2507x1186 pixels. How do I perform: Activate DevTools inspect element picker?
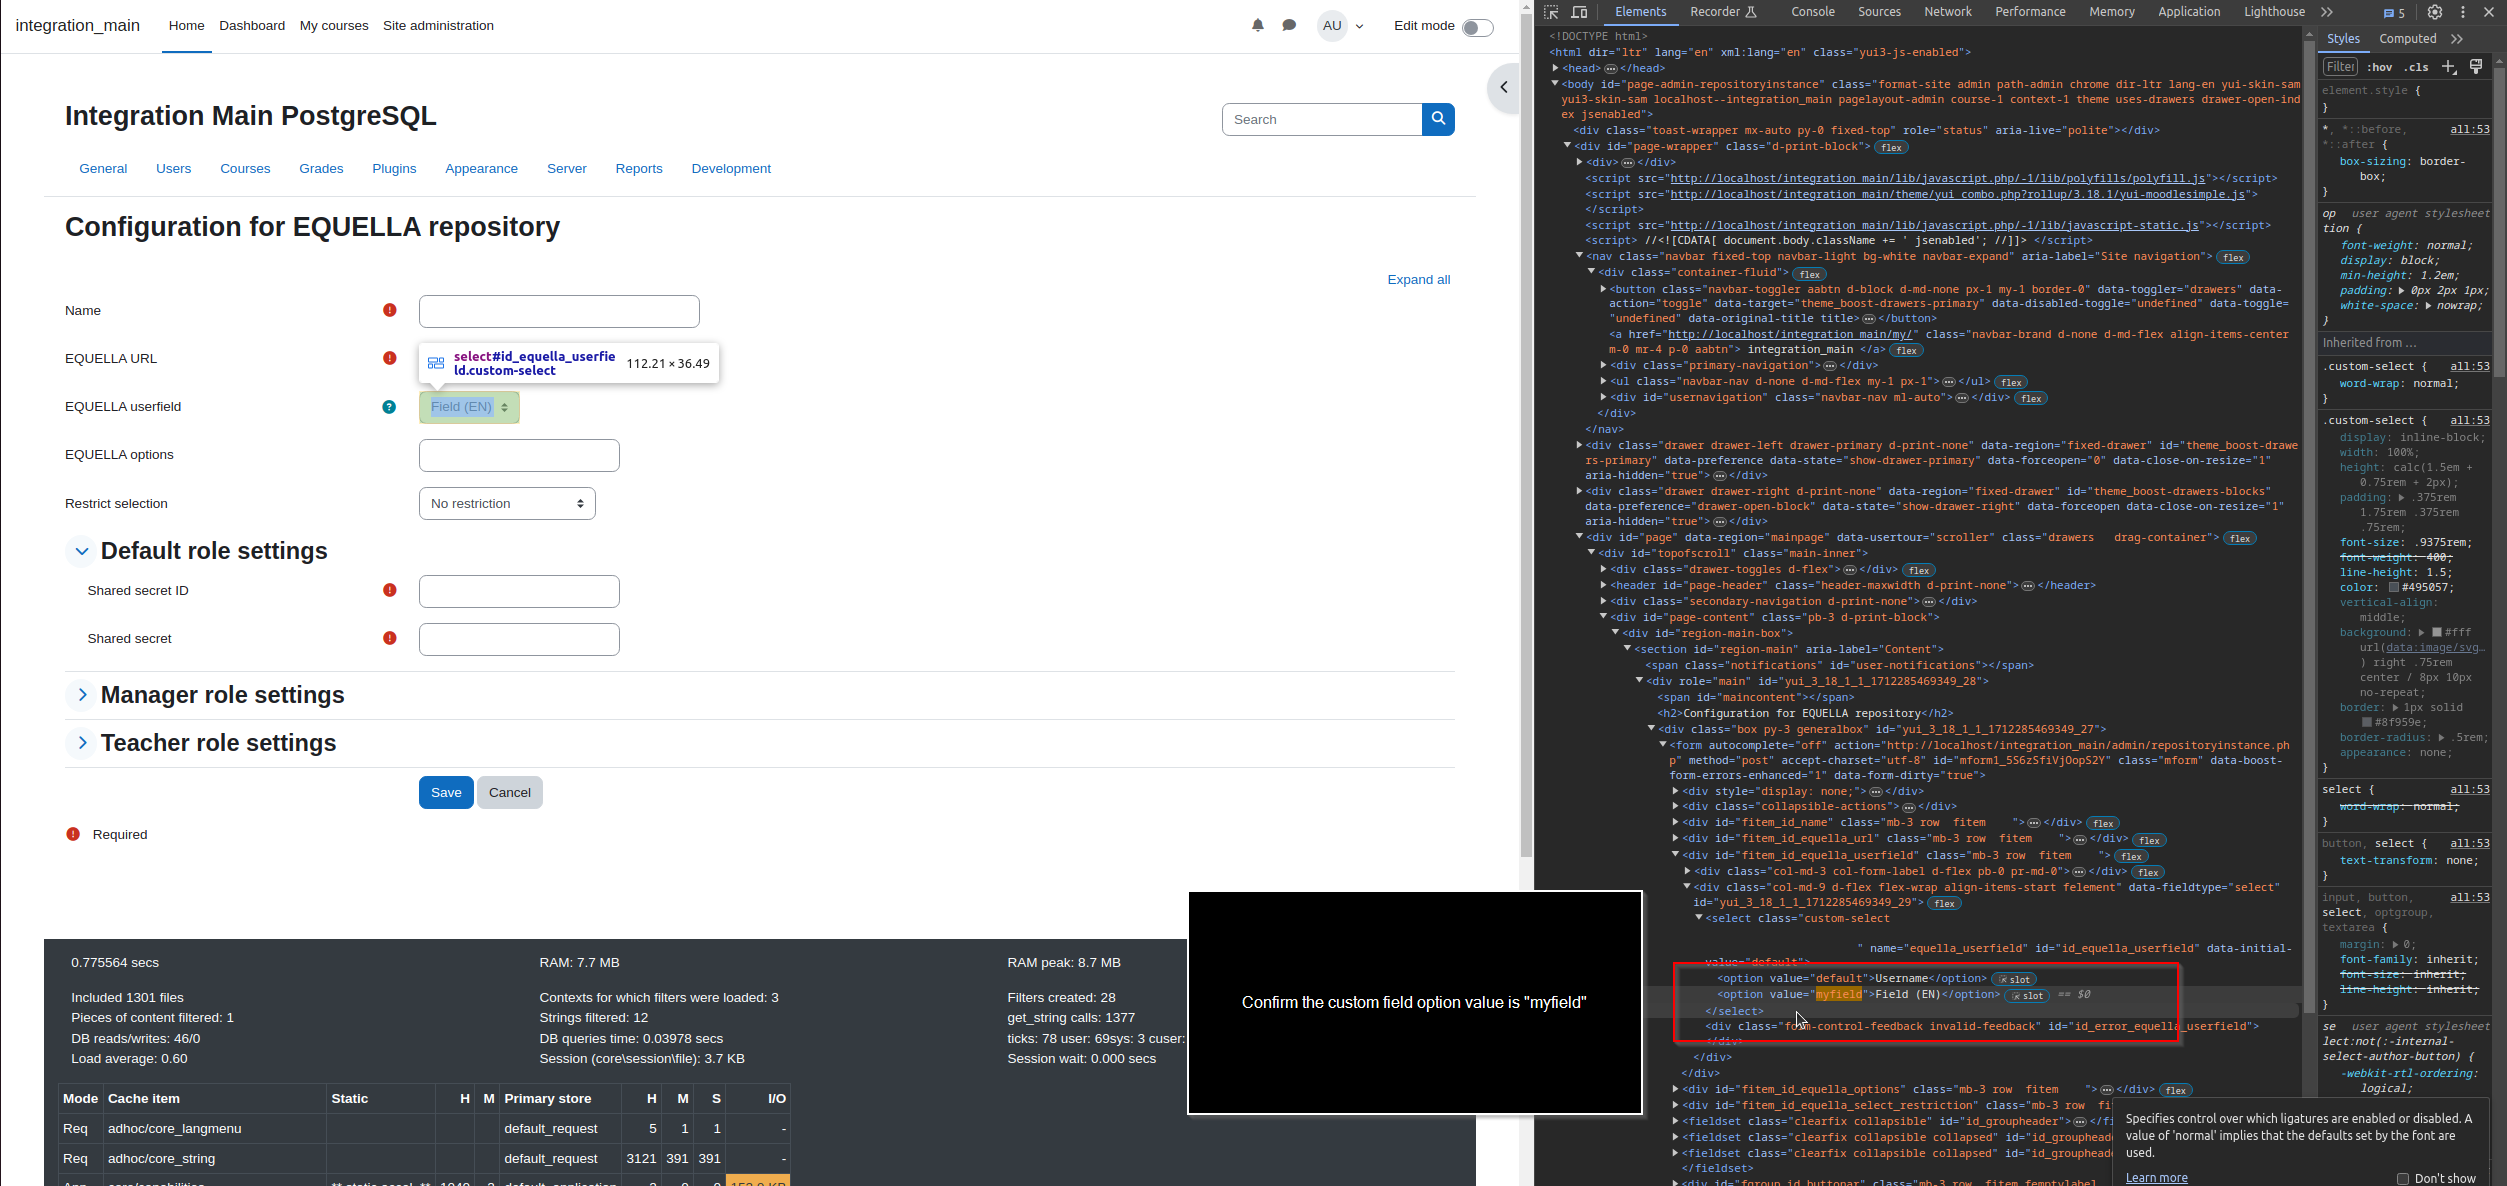[x=1551, y=12]
